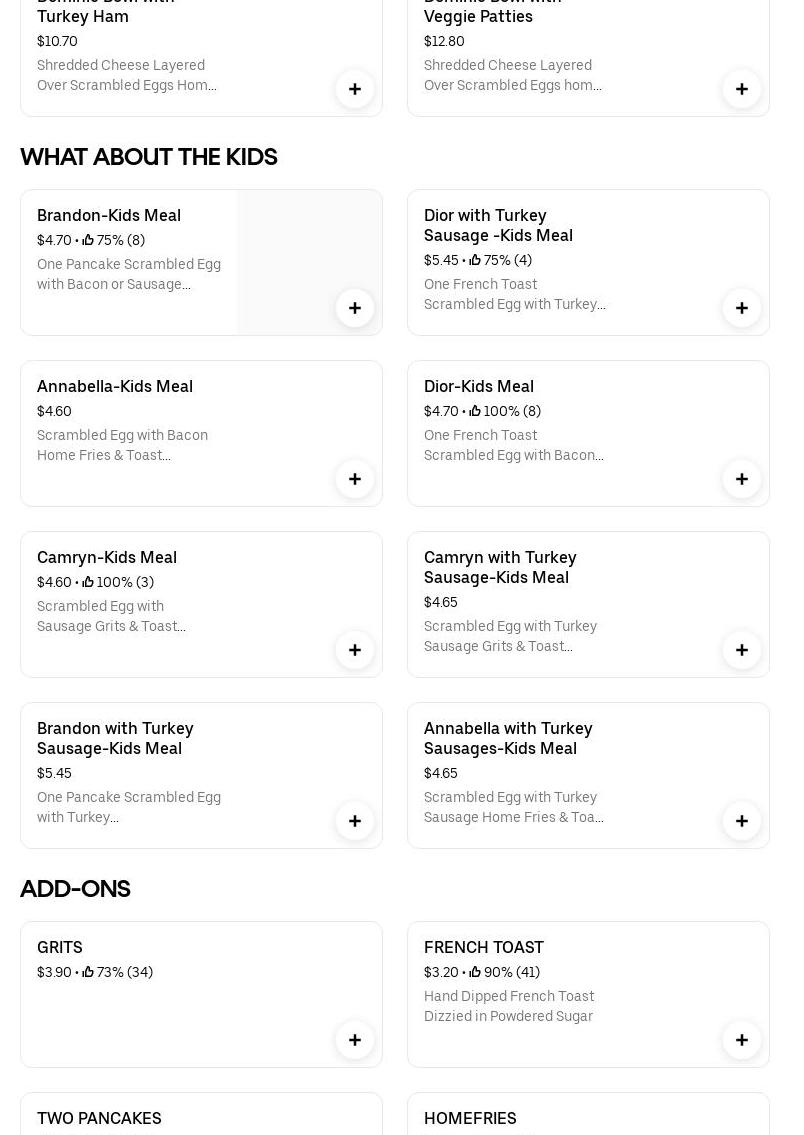Viewport: 804px width, 1135px height.
Task: Open the Camryn-Kids Meal title
Action: click(x=107, y=557)
